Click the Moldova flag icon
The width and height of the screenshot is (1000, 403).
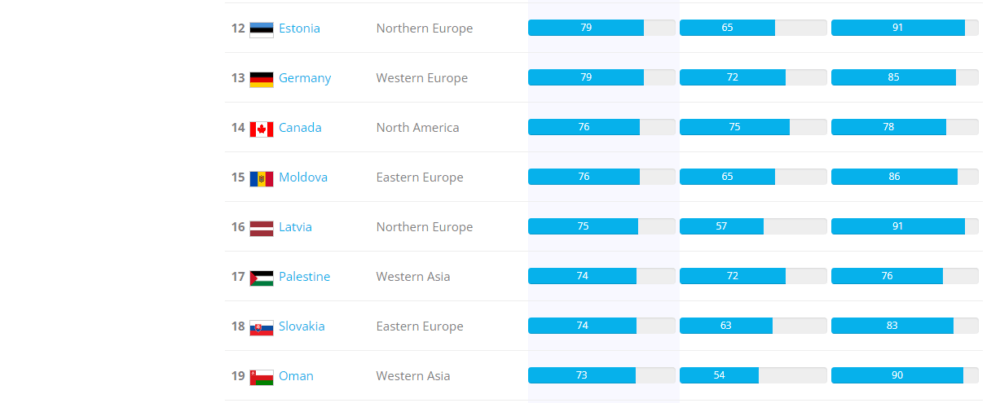261,178
